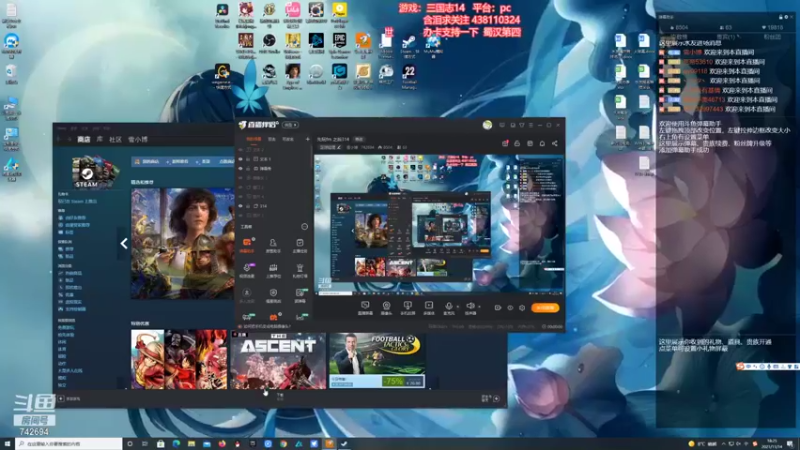Viewport: 800px width, 450px height.
Task: Edit the live settings next to the room title
Action: [x=331, y=147]
